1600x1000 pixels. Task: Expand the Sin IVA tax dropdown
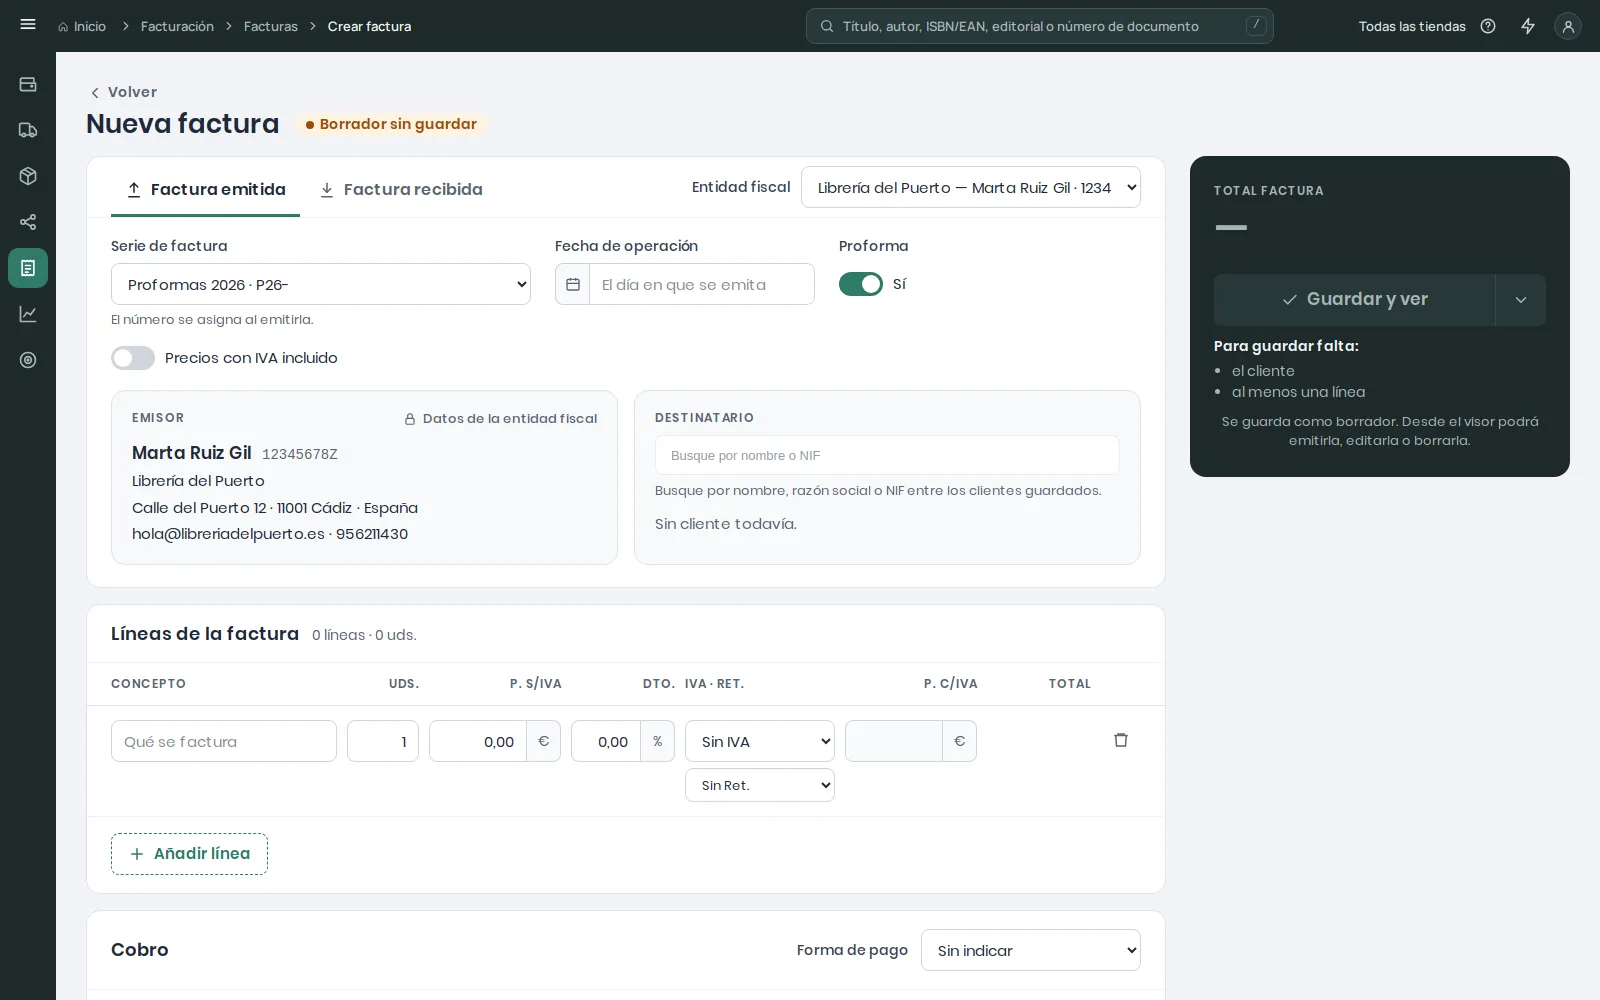pos(760,741)
